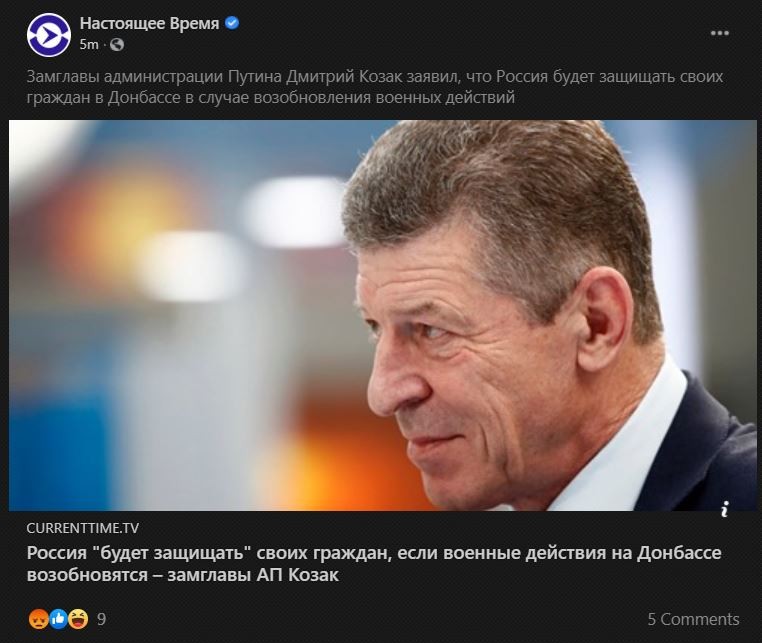Click the globe public-audience icon

[117, 44]
